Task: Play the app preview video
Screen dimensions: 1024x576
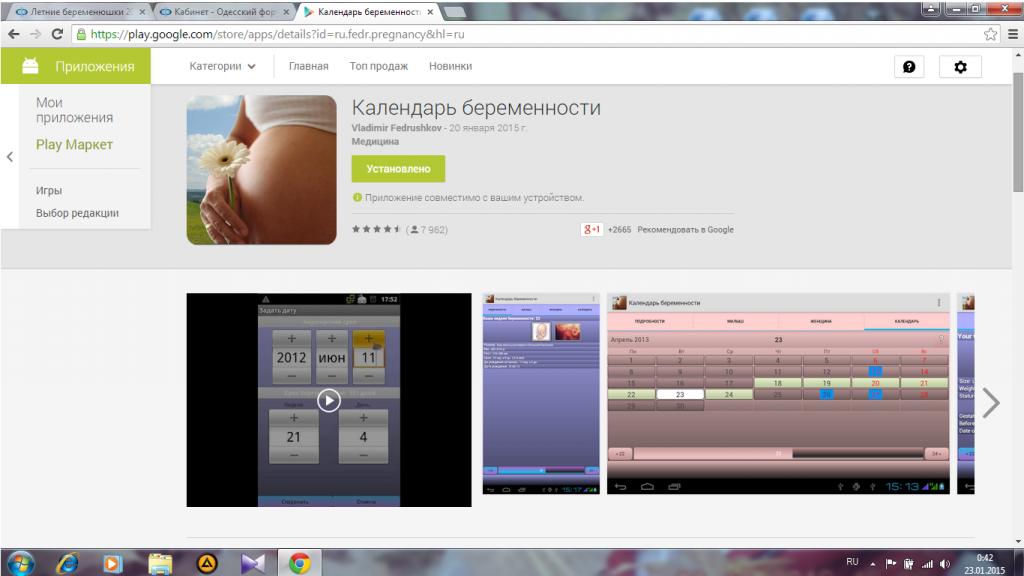Action: click(x=329, y=400)
